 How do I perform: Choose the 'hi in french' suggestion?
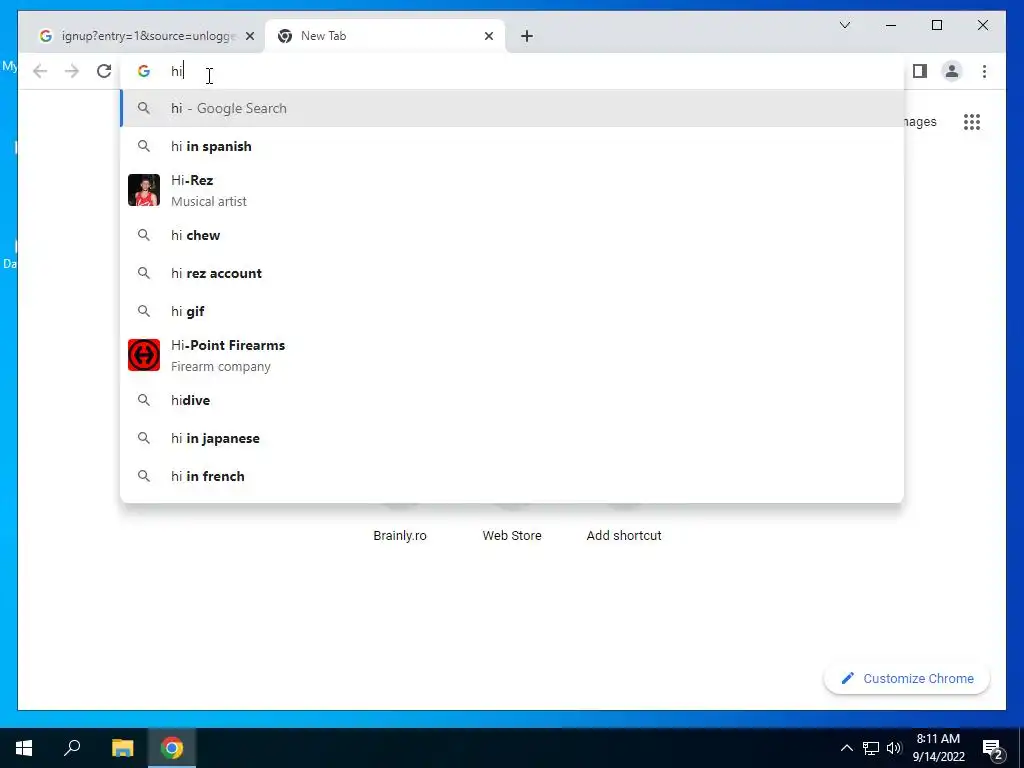[x=512, y=476]
